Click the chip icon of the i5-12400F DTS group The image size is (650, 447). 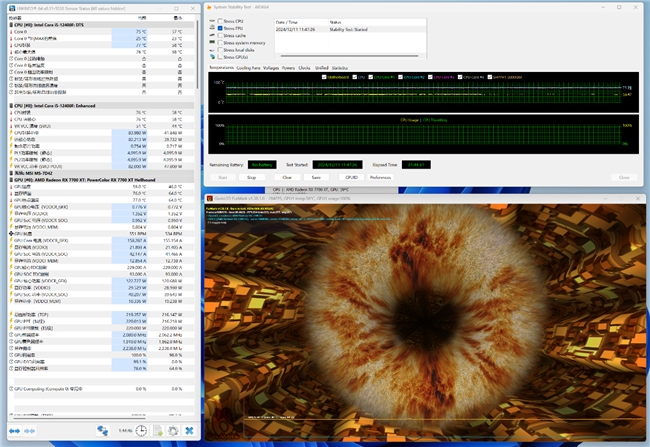pyautogui.click(x=11, y=25)
